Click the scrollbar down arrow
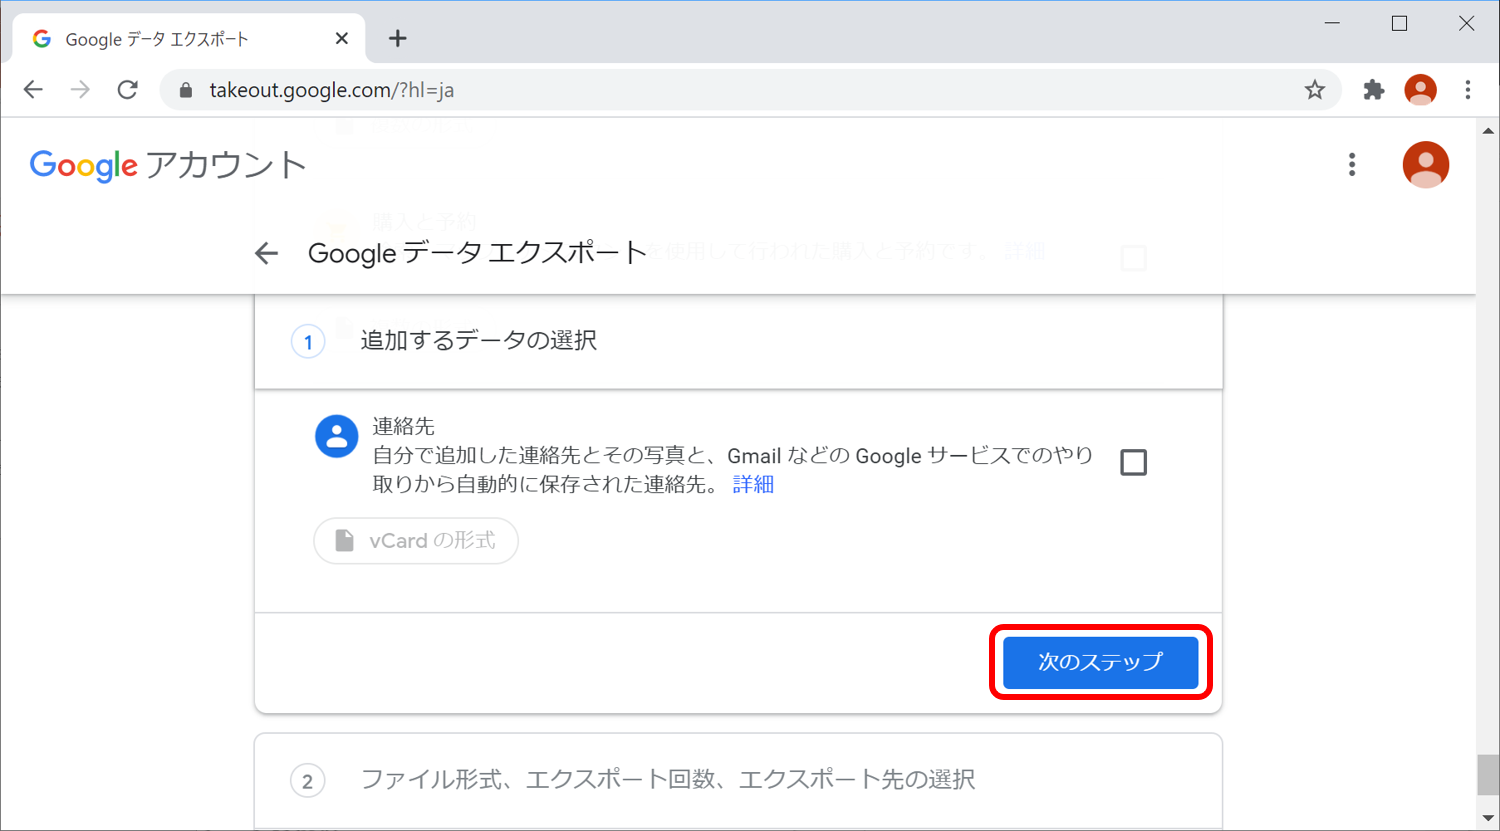The width and height of the screenshot is (1500, 831). pyautogui.click(x=1488, y=819)
